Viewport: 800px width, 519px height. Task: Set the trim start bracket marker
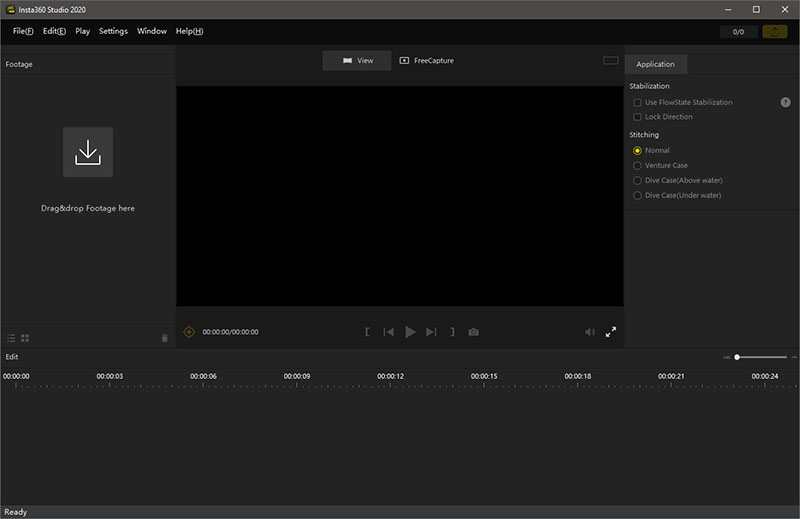coord(367,332)
